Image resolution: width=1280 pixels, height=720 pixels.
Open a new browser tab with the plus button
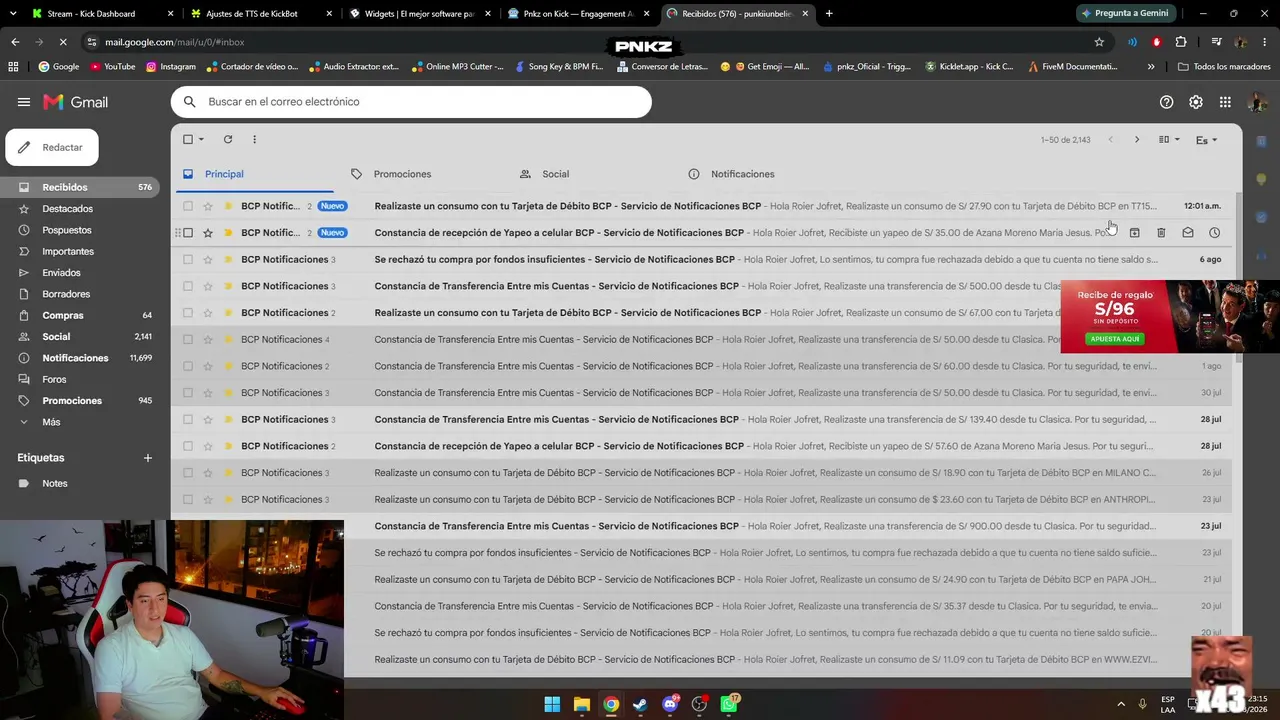[829, 14]
